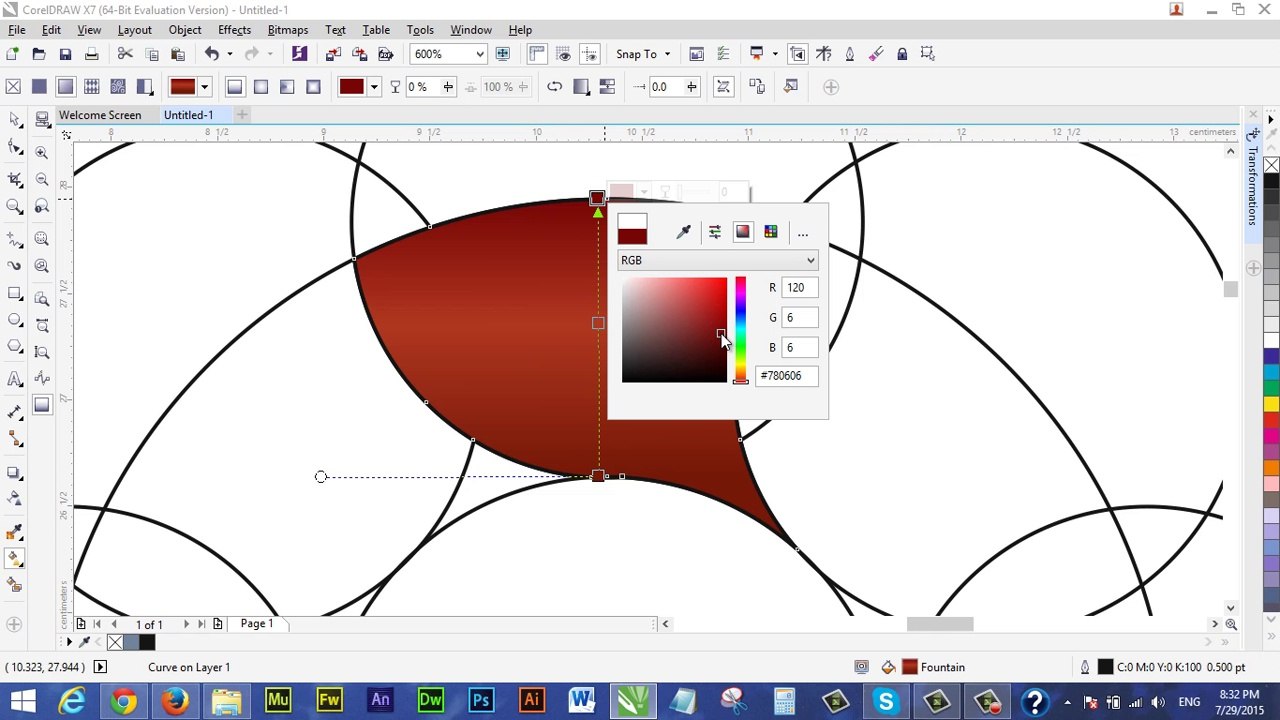Choose the Rectangle tool

pos(15,294)
